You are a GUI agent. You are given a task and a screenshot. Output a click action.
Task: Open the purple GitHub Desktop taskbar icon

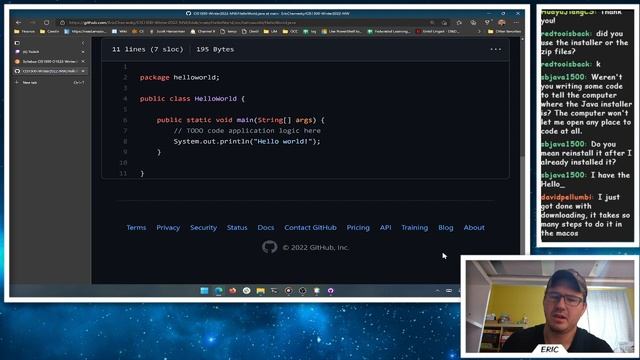pos(331,291)
